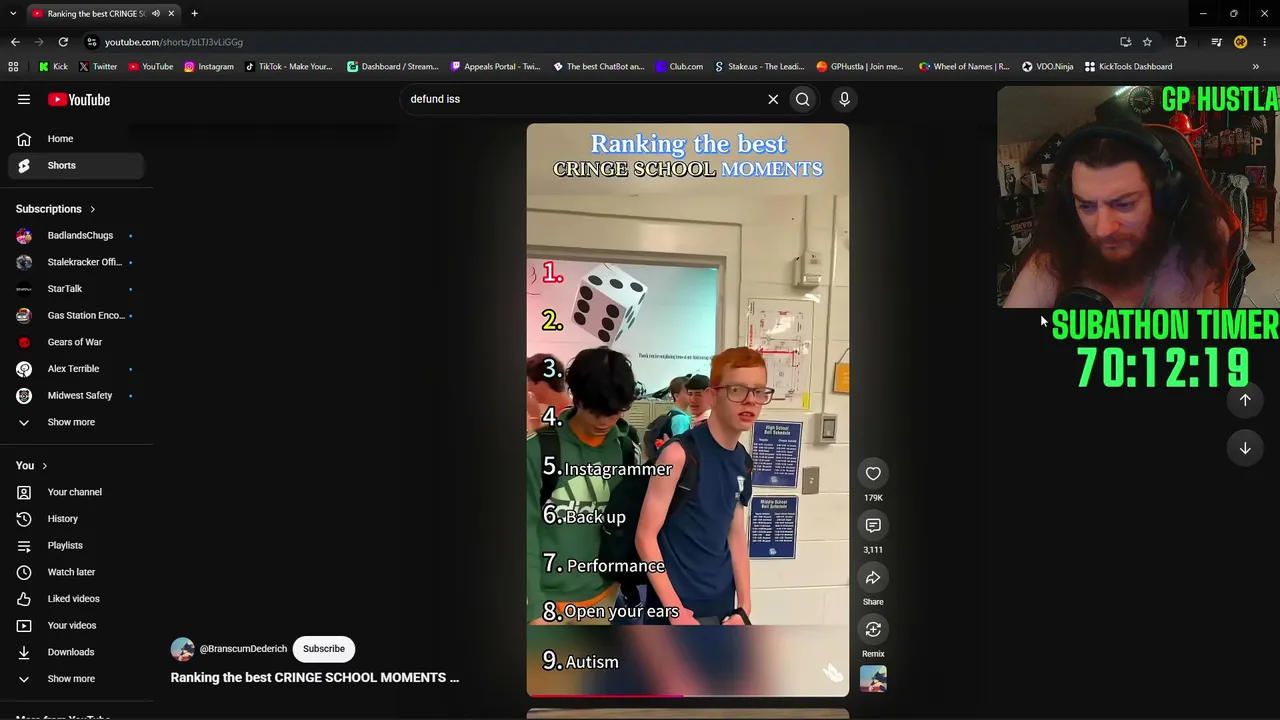The image size is (1280, 720).
Task: Open Gears of War subscription
Action: click(x=76, y=342)
